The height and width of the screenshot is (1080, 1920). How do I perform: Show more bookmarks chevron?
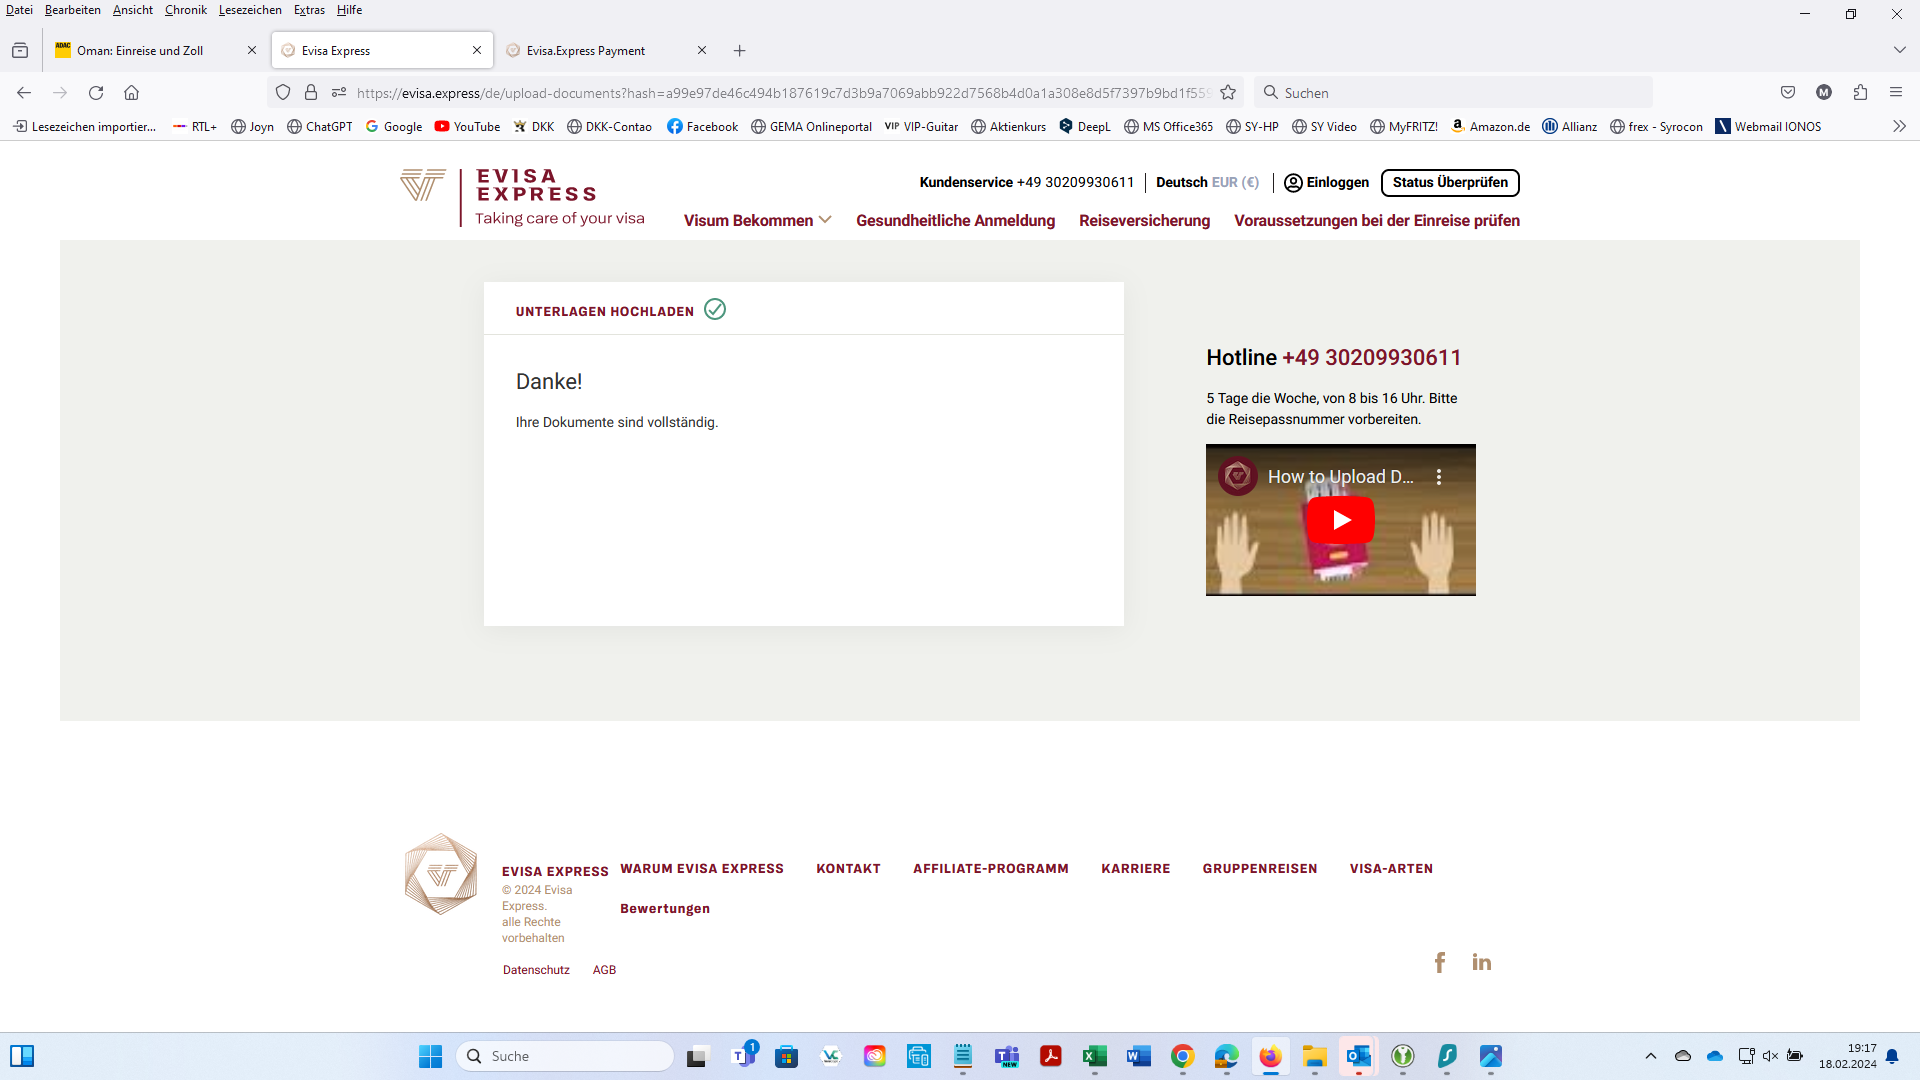click(x=1899, y=127)
